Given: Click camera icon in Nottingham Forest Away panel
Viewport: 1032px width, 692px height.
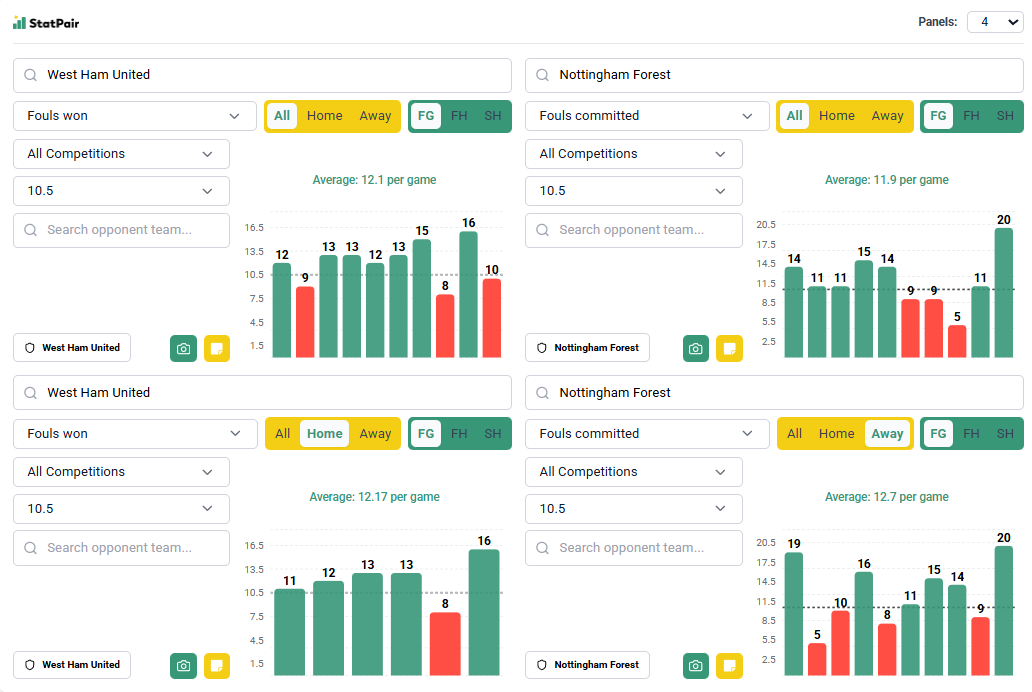Looking at the screenshot, I should click(696, 665).
